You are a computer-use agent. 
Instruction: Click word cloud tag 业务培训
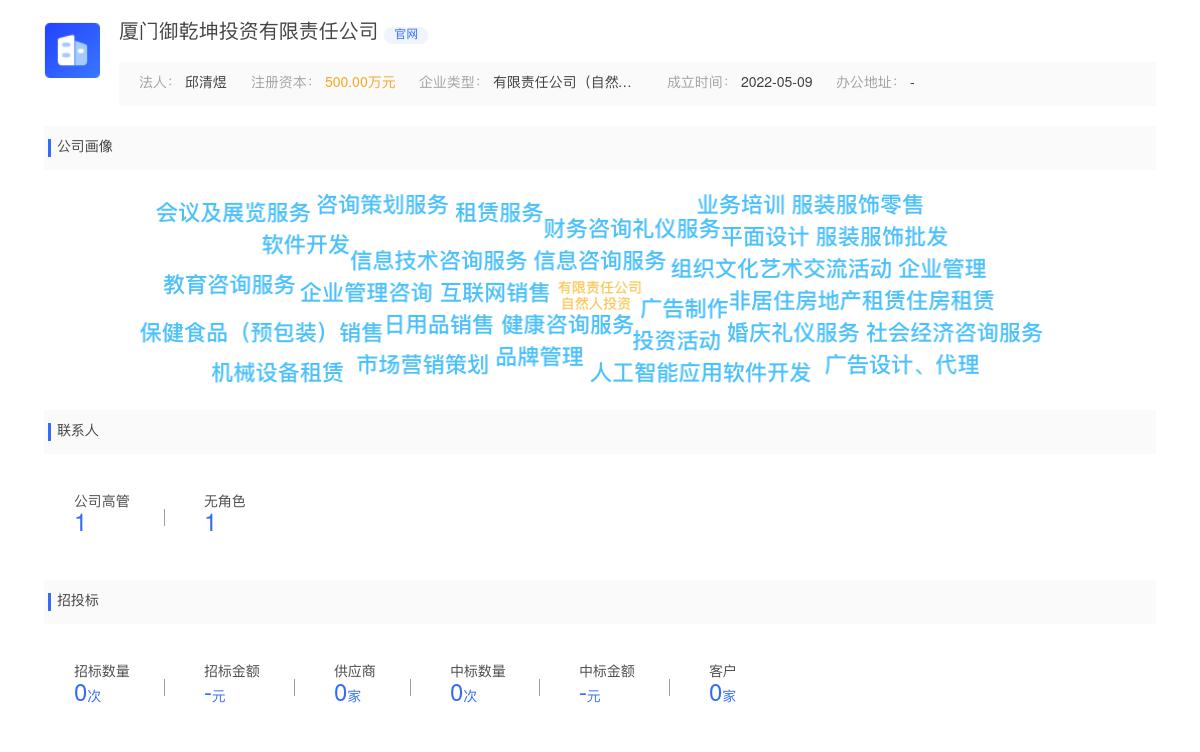coord(741,205)
